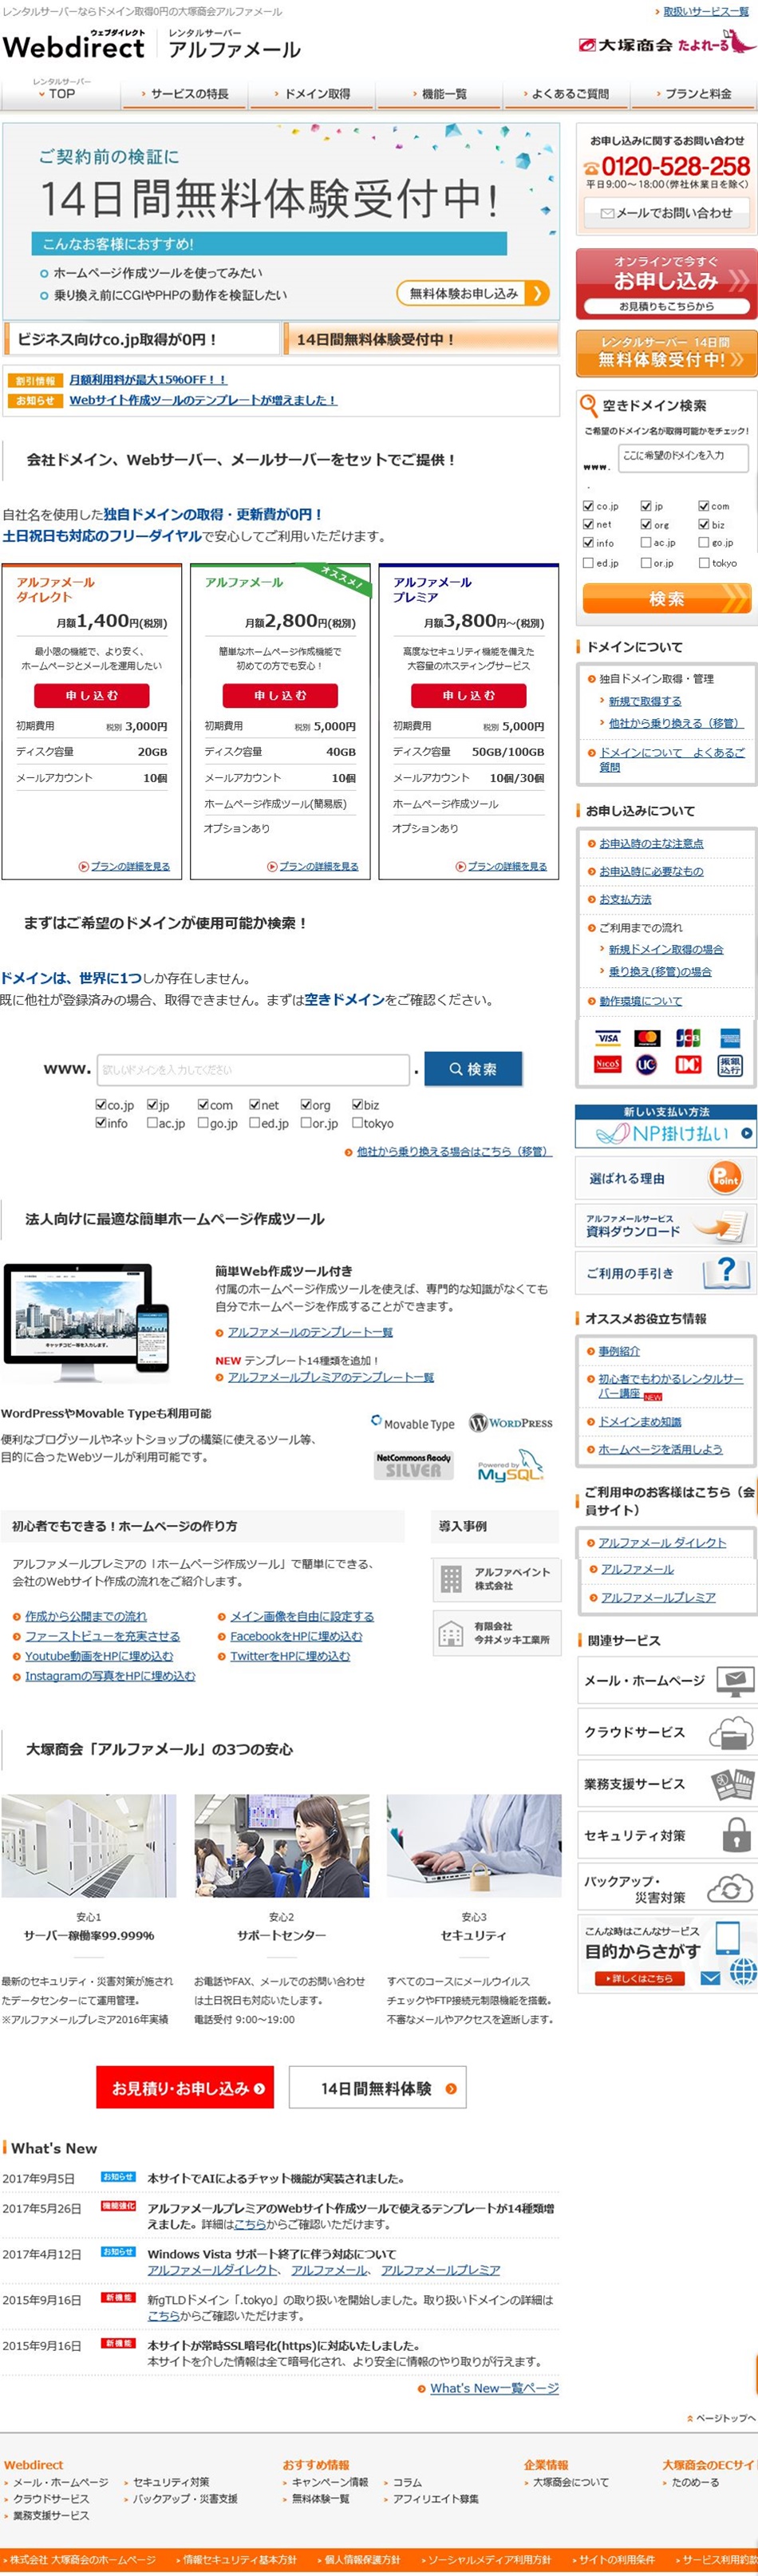Click the cloud icon in クラウドサービス
This screenshot has width=758, height=2576.
click(731, 1732)
